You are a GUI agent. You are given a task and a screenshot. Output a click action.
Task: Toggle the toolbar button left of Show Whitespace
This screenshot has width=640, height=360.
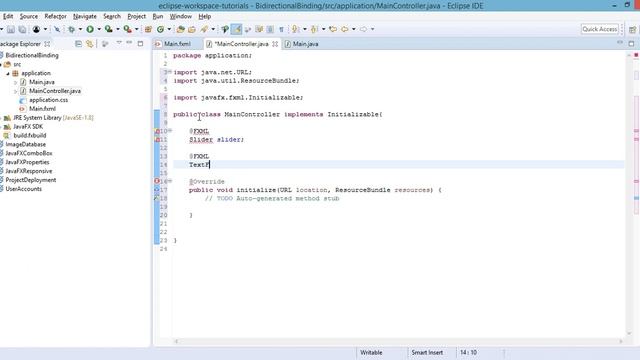click(x=270, y=29)
